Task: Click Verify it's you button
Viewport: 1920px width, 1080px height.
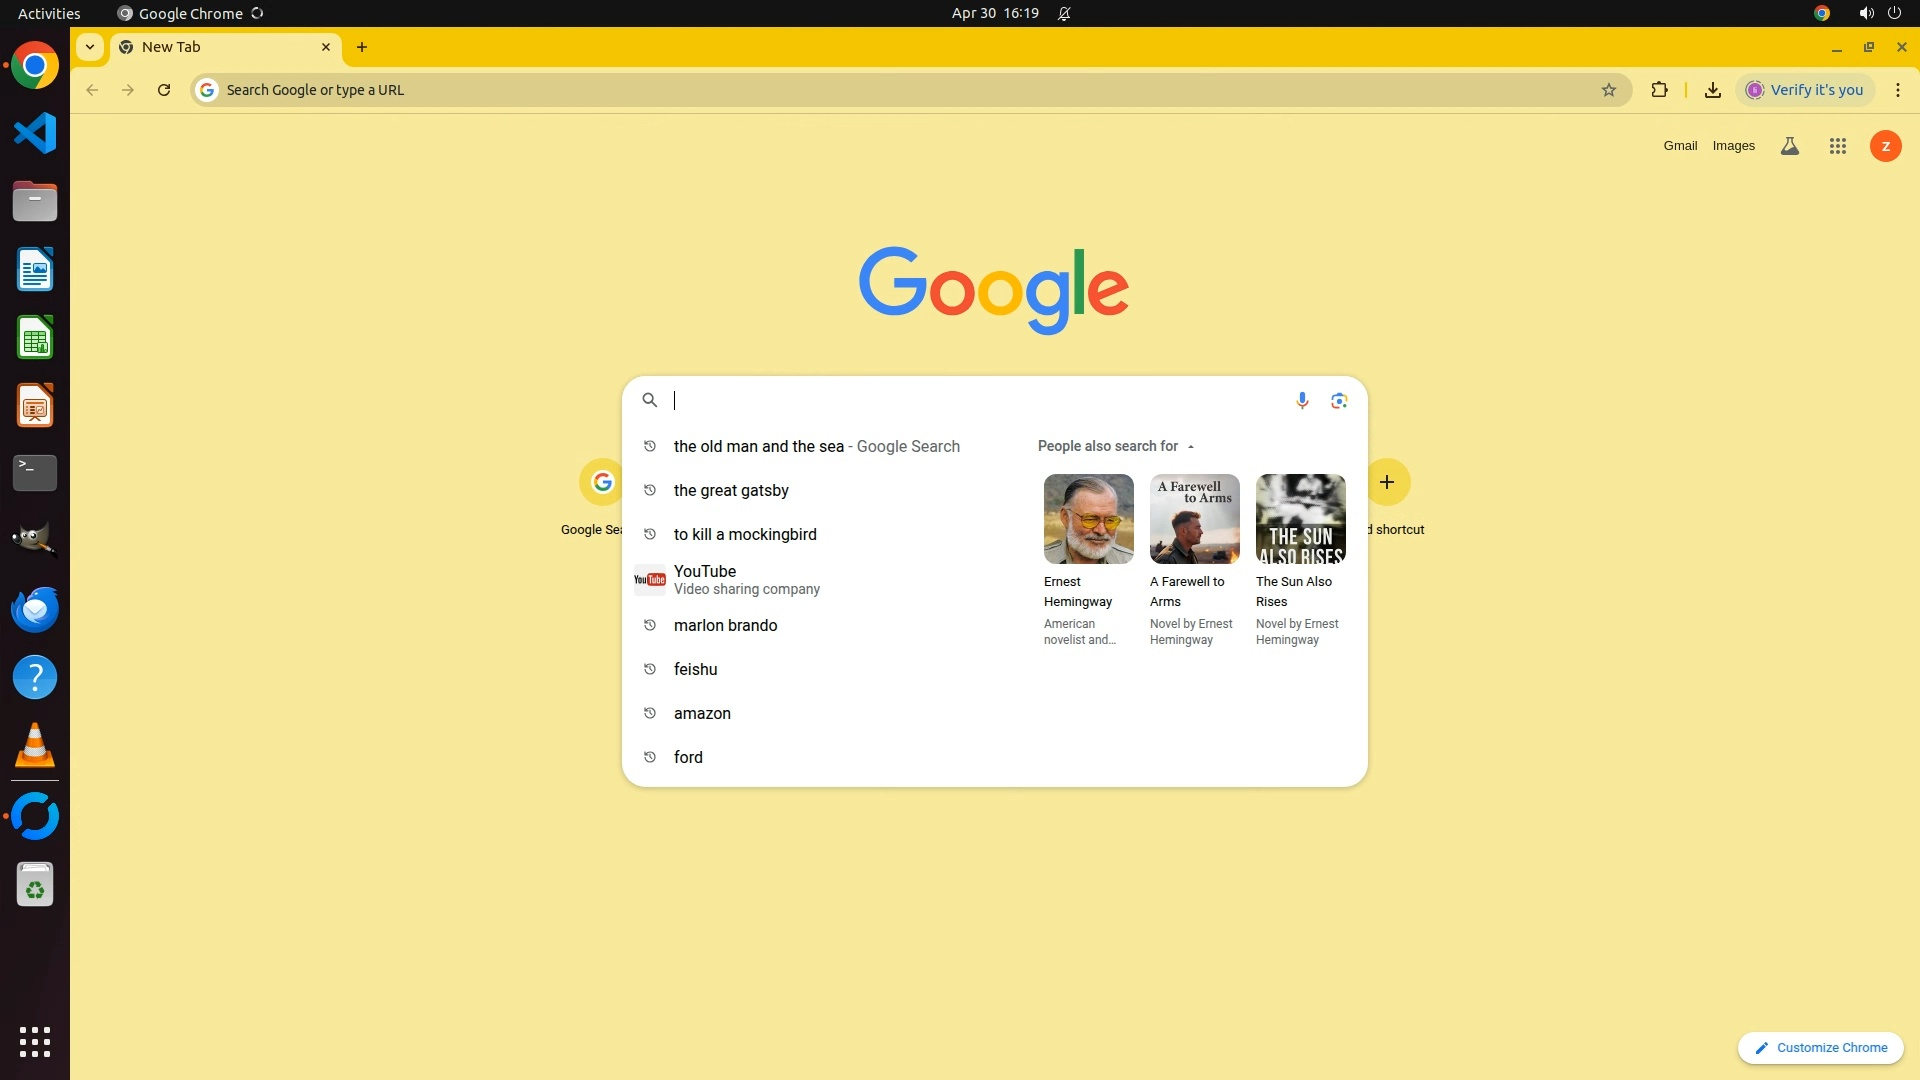Action: 1805,90
